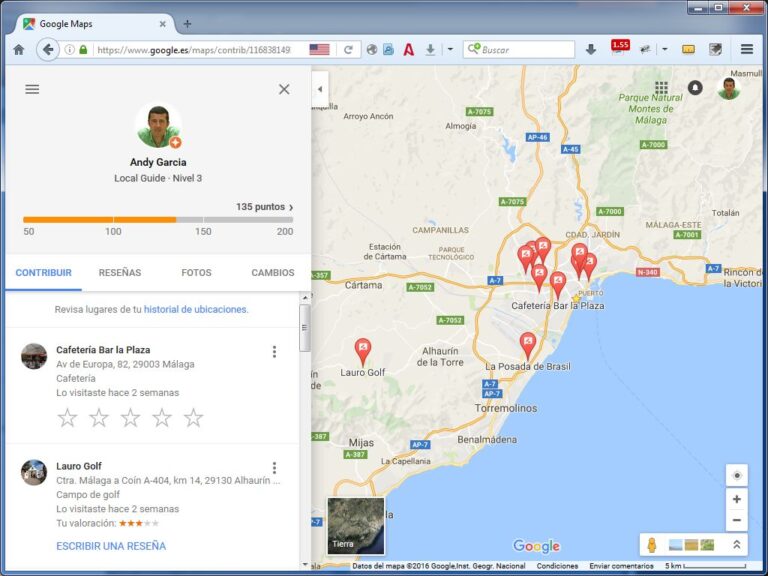Click the Lauro Golf map pin
The width and height of the screenshot is (768, 576).
pyautogui.click(x=363, y=351)
